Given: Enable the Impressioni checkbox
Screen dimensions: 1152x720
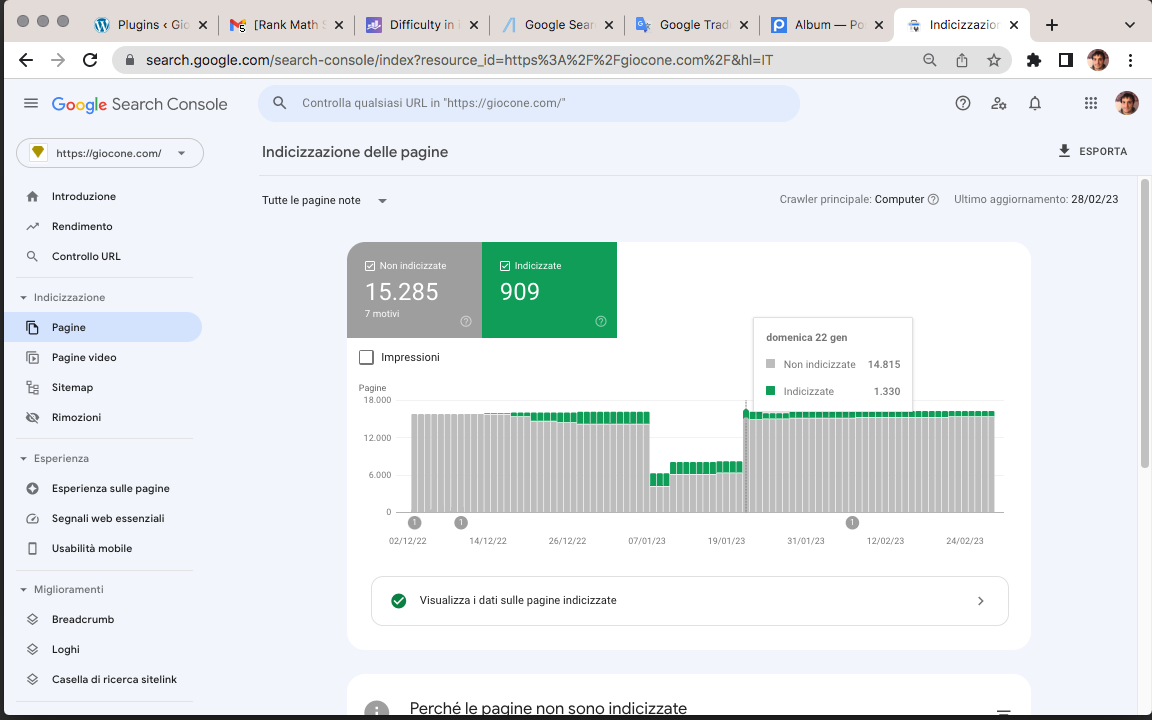Looking at the screenshot, I should coord(366,357).
